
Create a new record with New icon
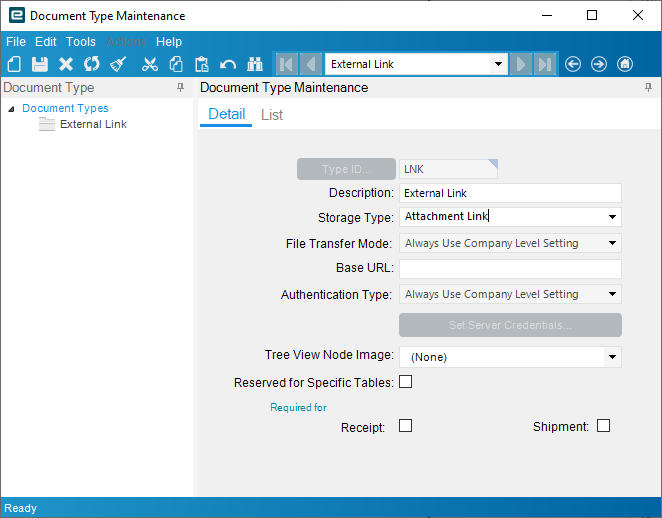tap(14, 64)
